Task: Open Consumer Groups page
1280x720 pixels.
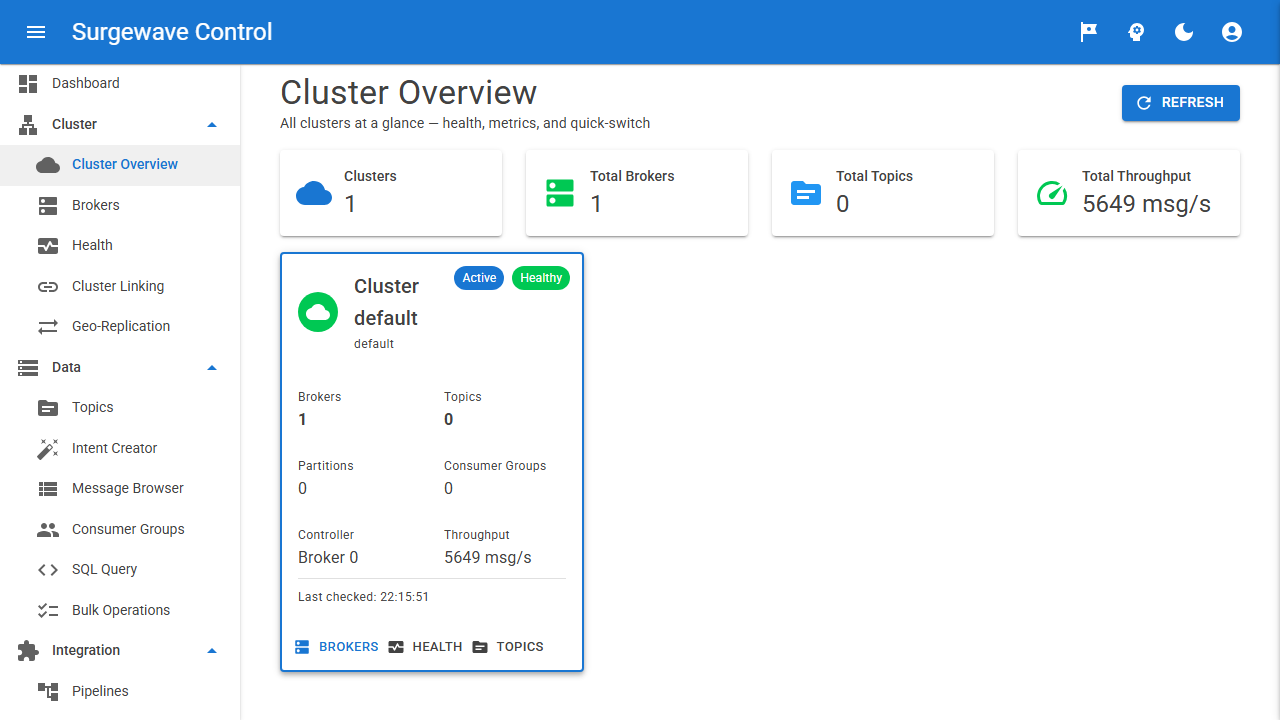Action: 120,530
